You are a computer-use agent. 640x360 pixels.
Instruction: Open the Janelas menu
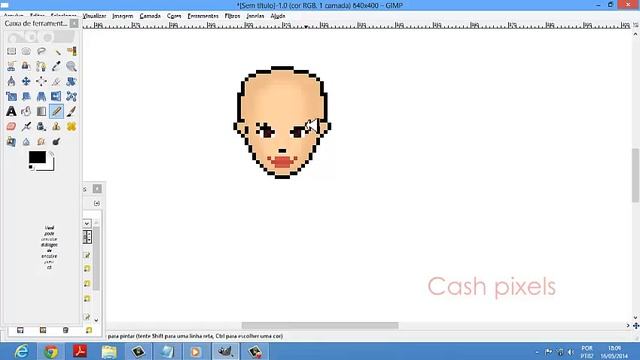pos(255,16)
